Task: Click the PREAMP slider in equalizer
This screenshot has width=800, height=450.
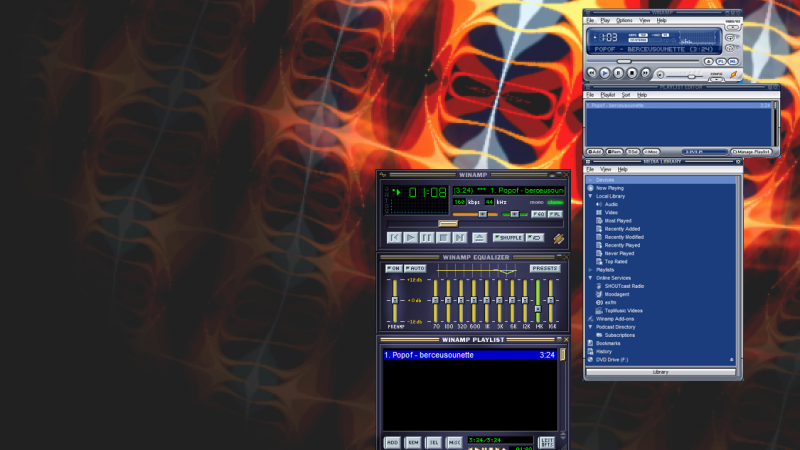Action: 395,301
